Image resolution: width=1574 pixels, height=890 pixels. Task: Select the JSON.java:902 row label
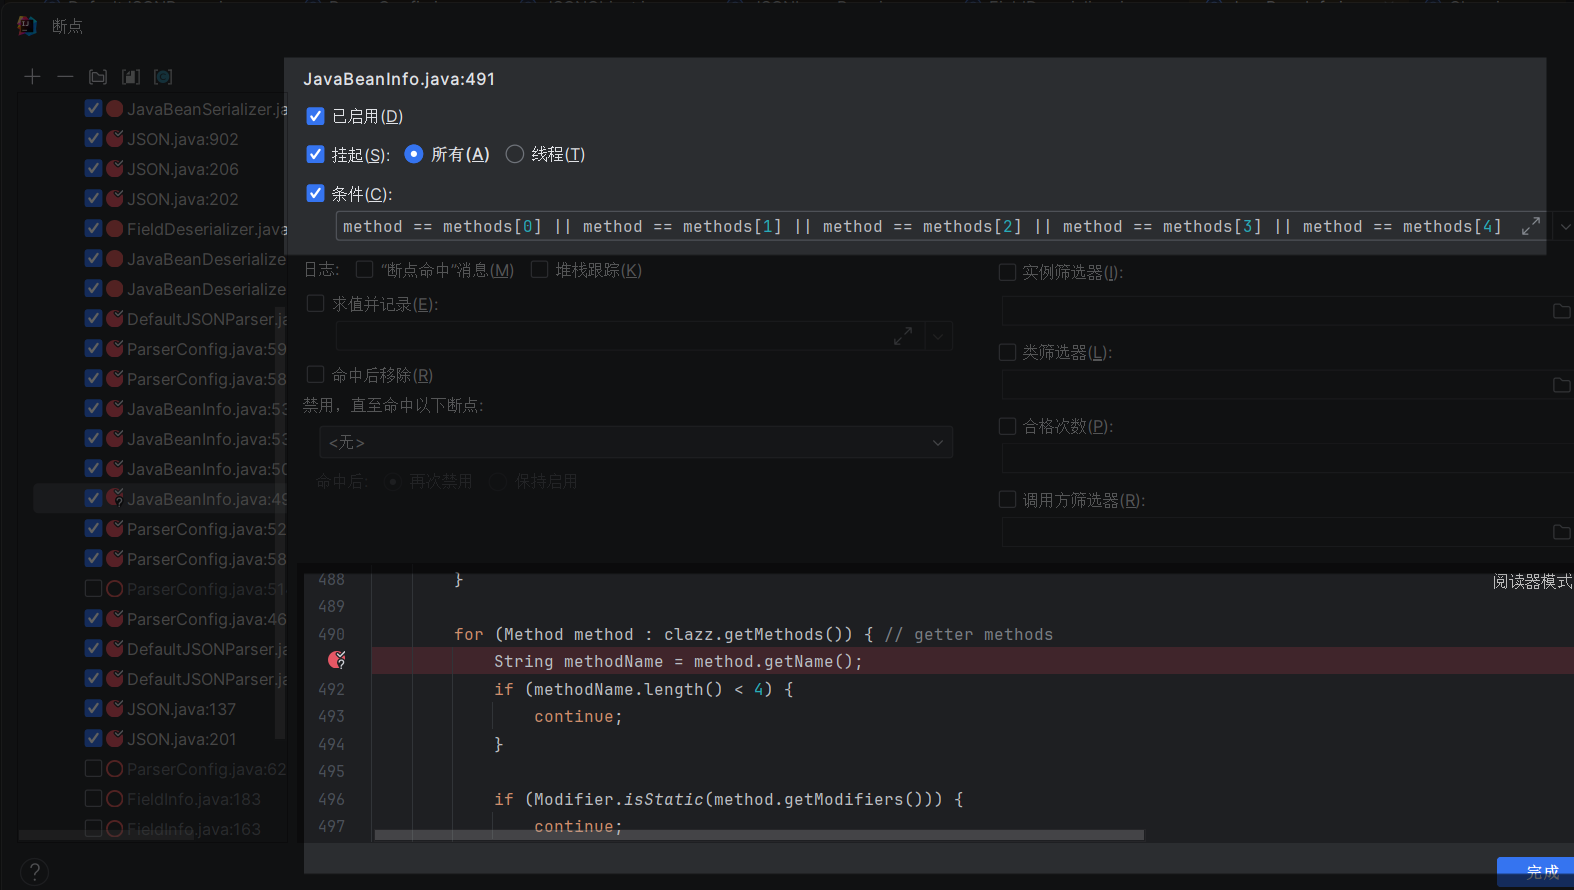click(183, 139)
